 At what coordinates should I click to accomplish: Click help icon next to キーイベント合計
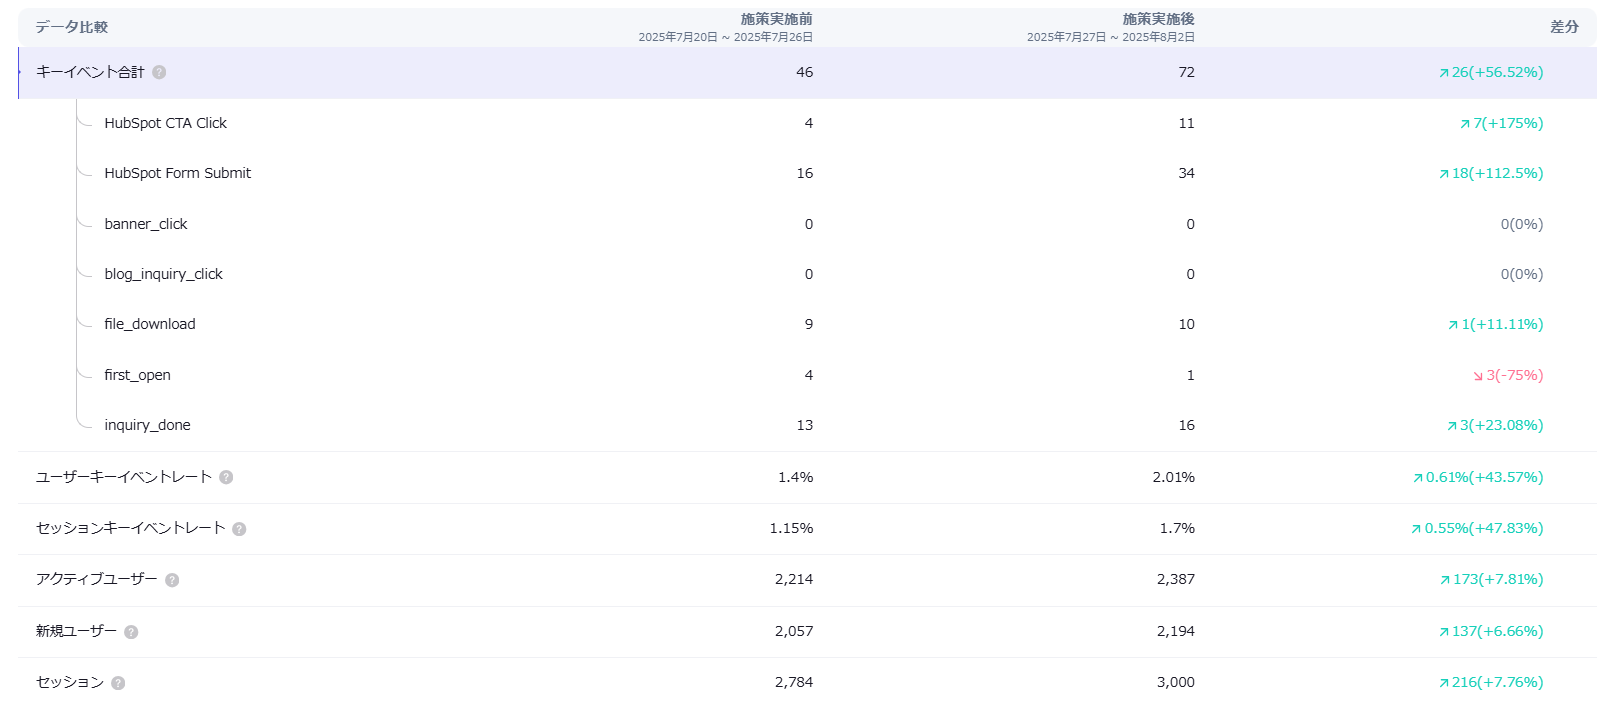(159, 73)
